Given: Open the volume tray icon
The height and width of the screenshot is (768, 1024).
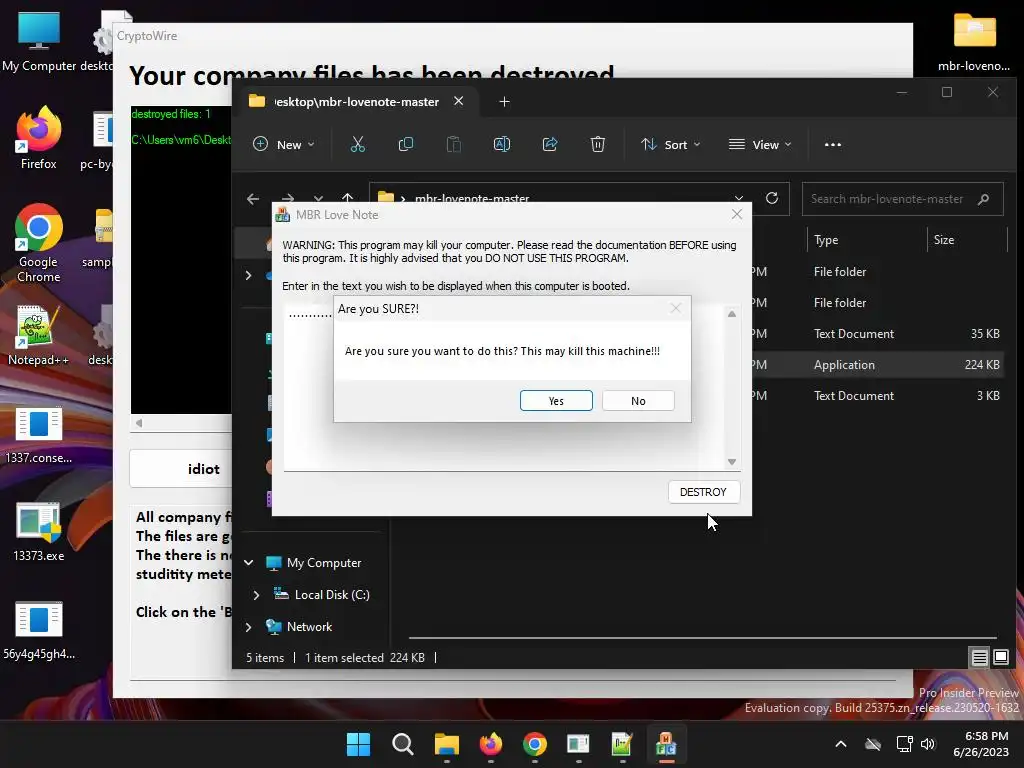Looking at the screenshot, I should pyautogui.click(x=927, y=744).
